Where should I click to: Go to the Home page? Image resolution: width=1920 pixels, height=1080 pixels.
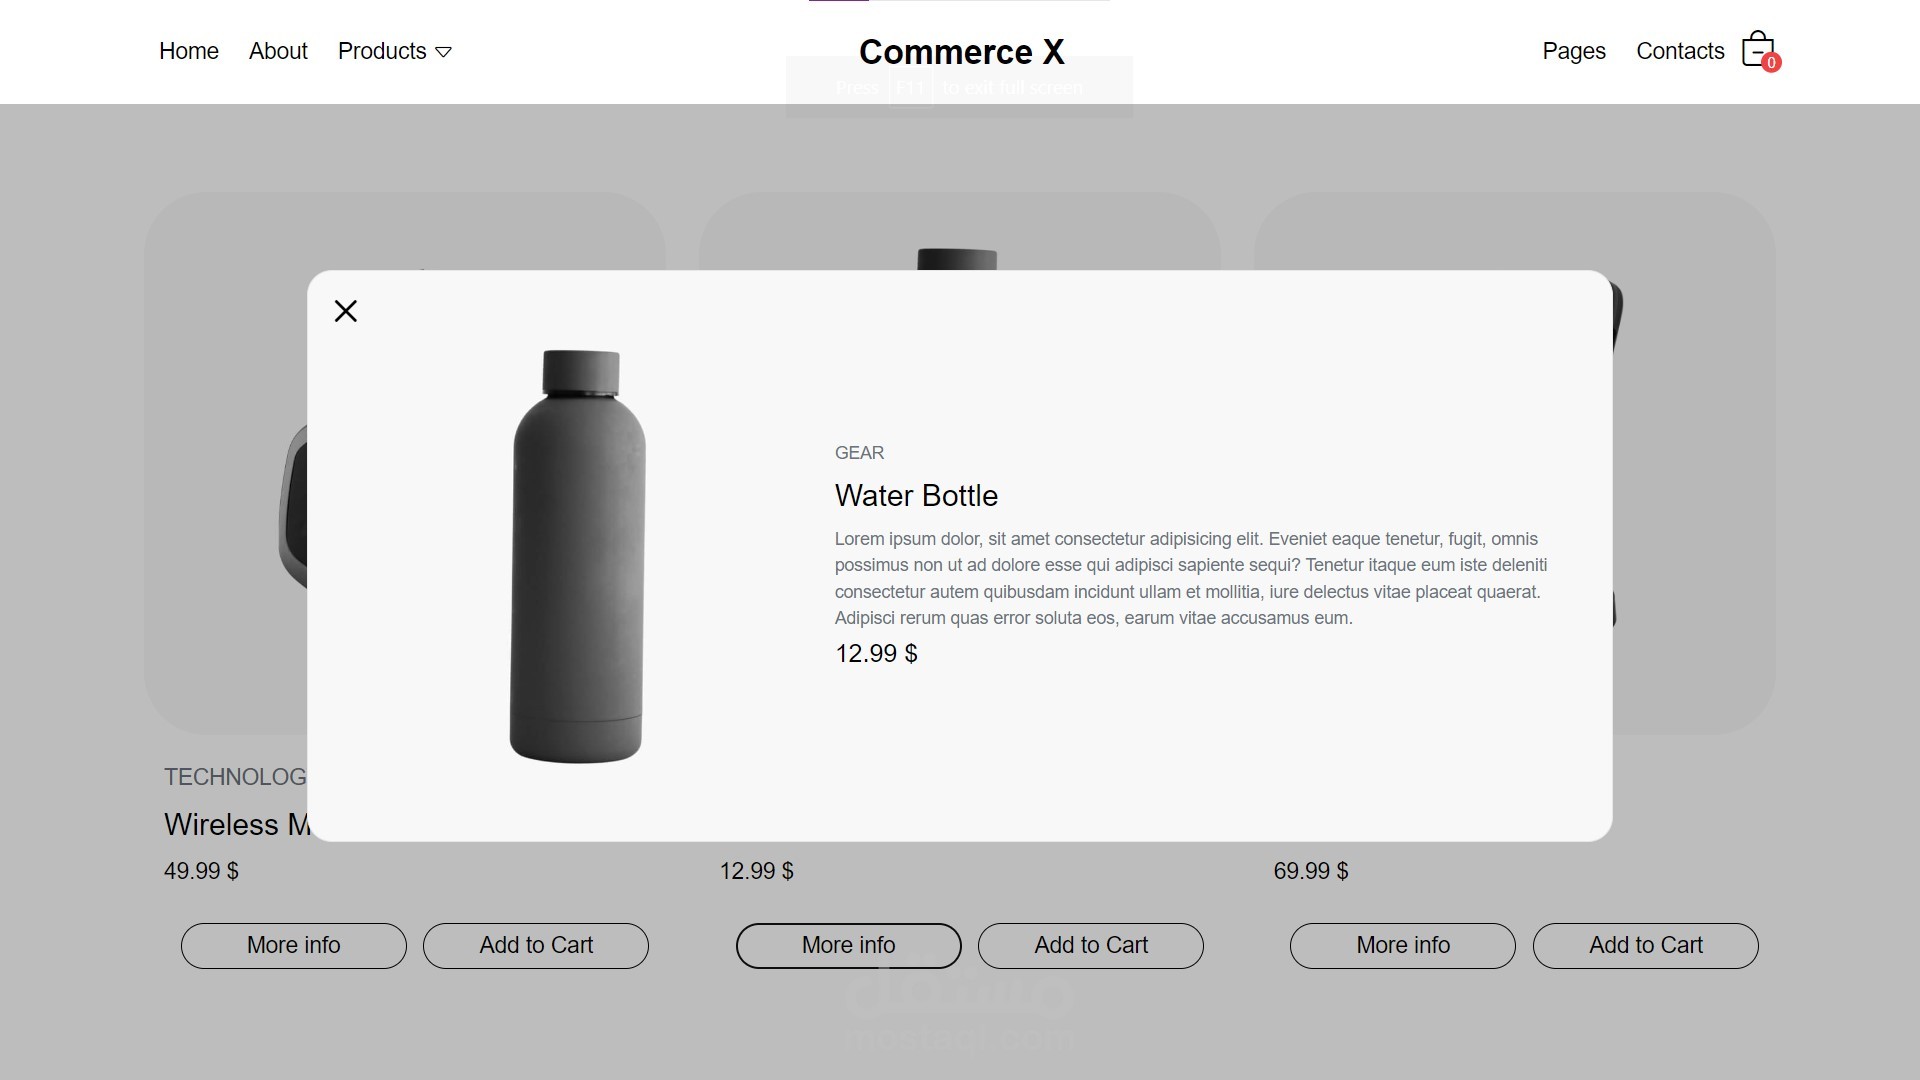pyautogui.click(x=189, y=51)
